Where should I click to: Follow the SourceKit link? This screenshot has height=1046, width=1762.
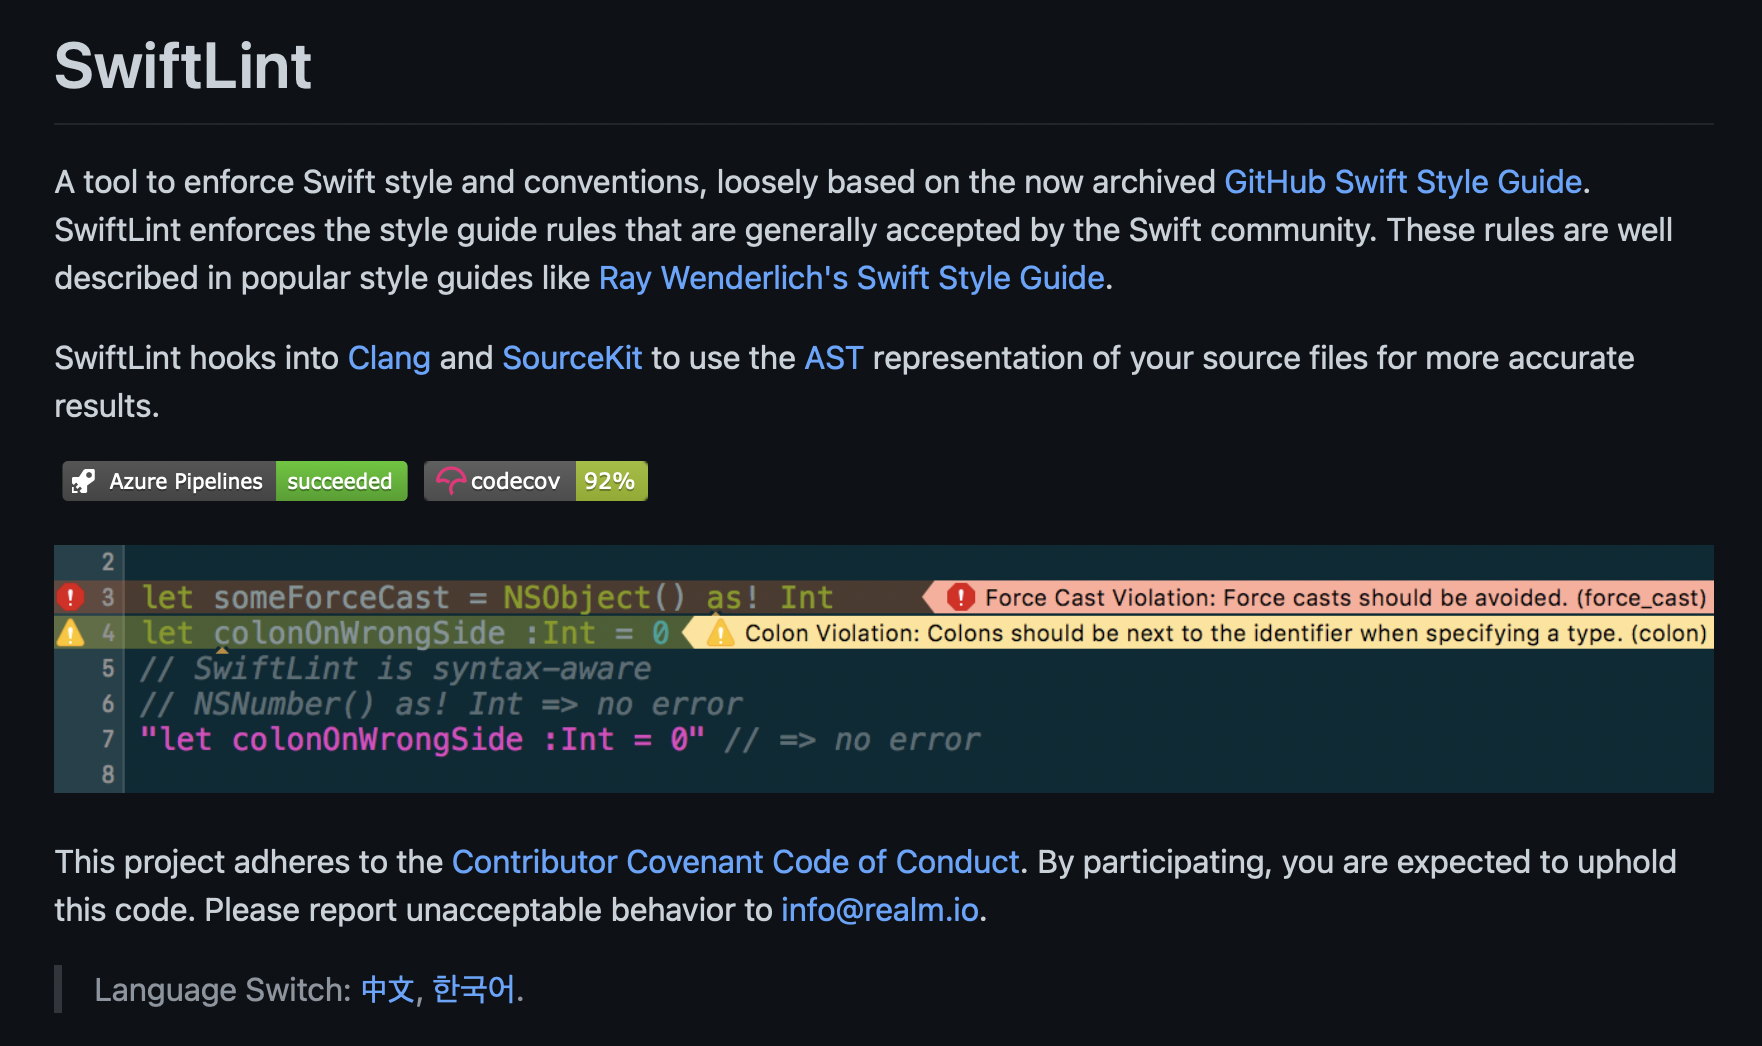click(572, 358)
